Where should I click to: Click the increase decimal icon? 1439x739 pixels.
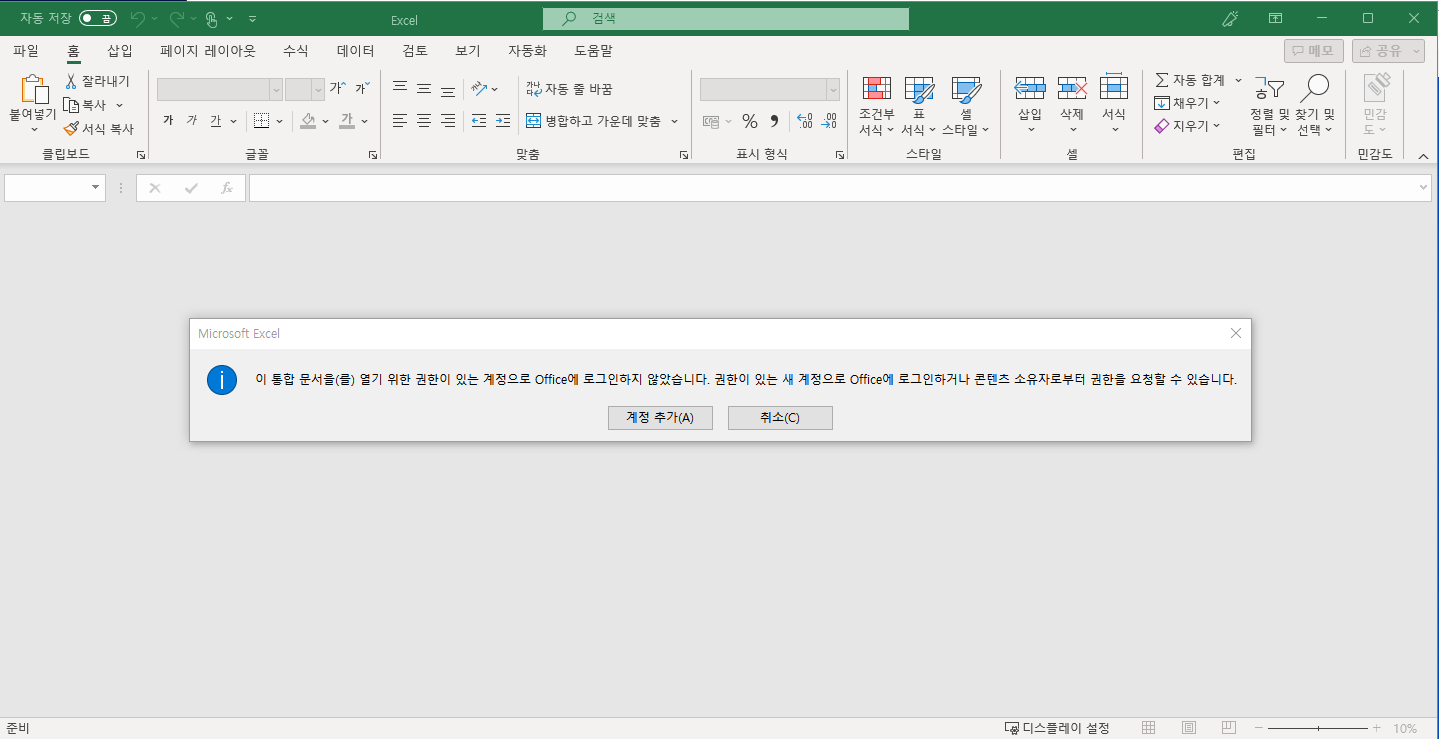pyautogui.click(x=805, y=121)
